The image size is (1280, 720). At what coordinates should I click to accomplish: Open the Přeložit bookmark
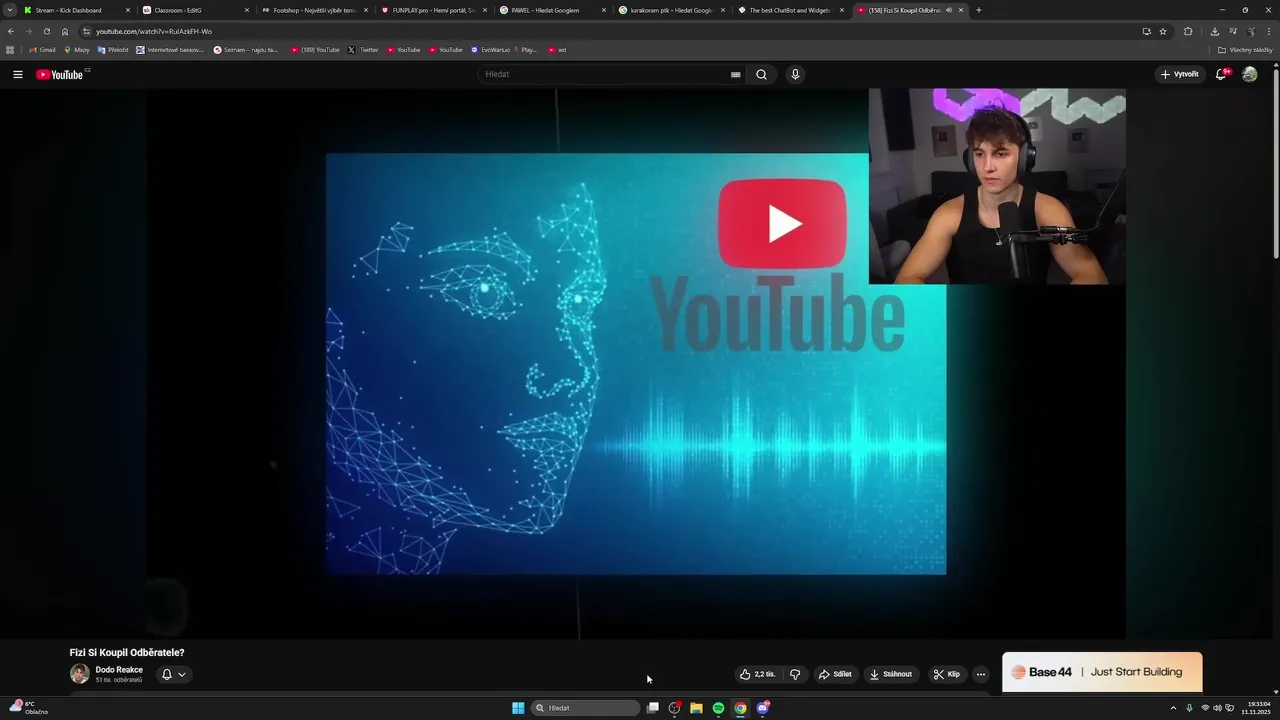[113, 50]
